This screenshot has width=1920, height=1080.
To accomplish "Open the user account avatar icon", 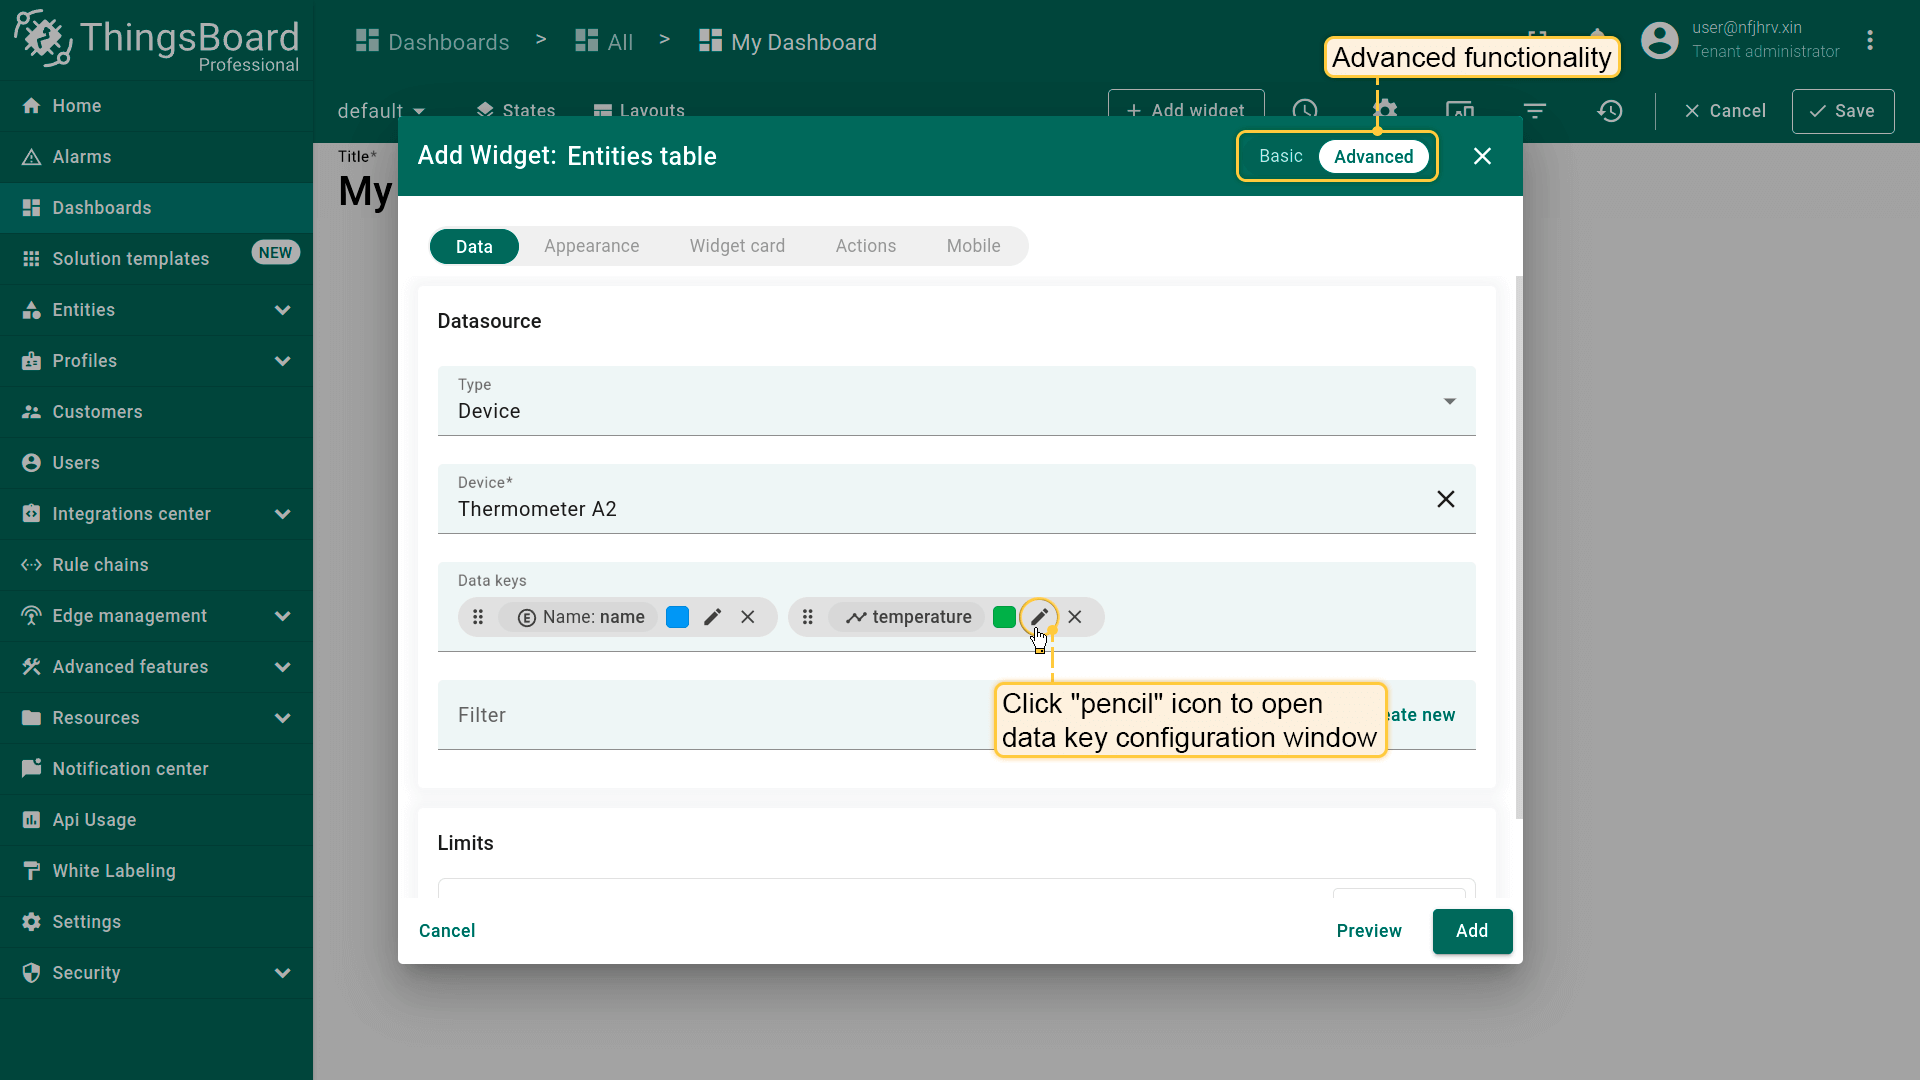I will pos(1660,41).
